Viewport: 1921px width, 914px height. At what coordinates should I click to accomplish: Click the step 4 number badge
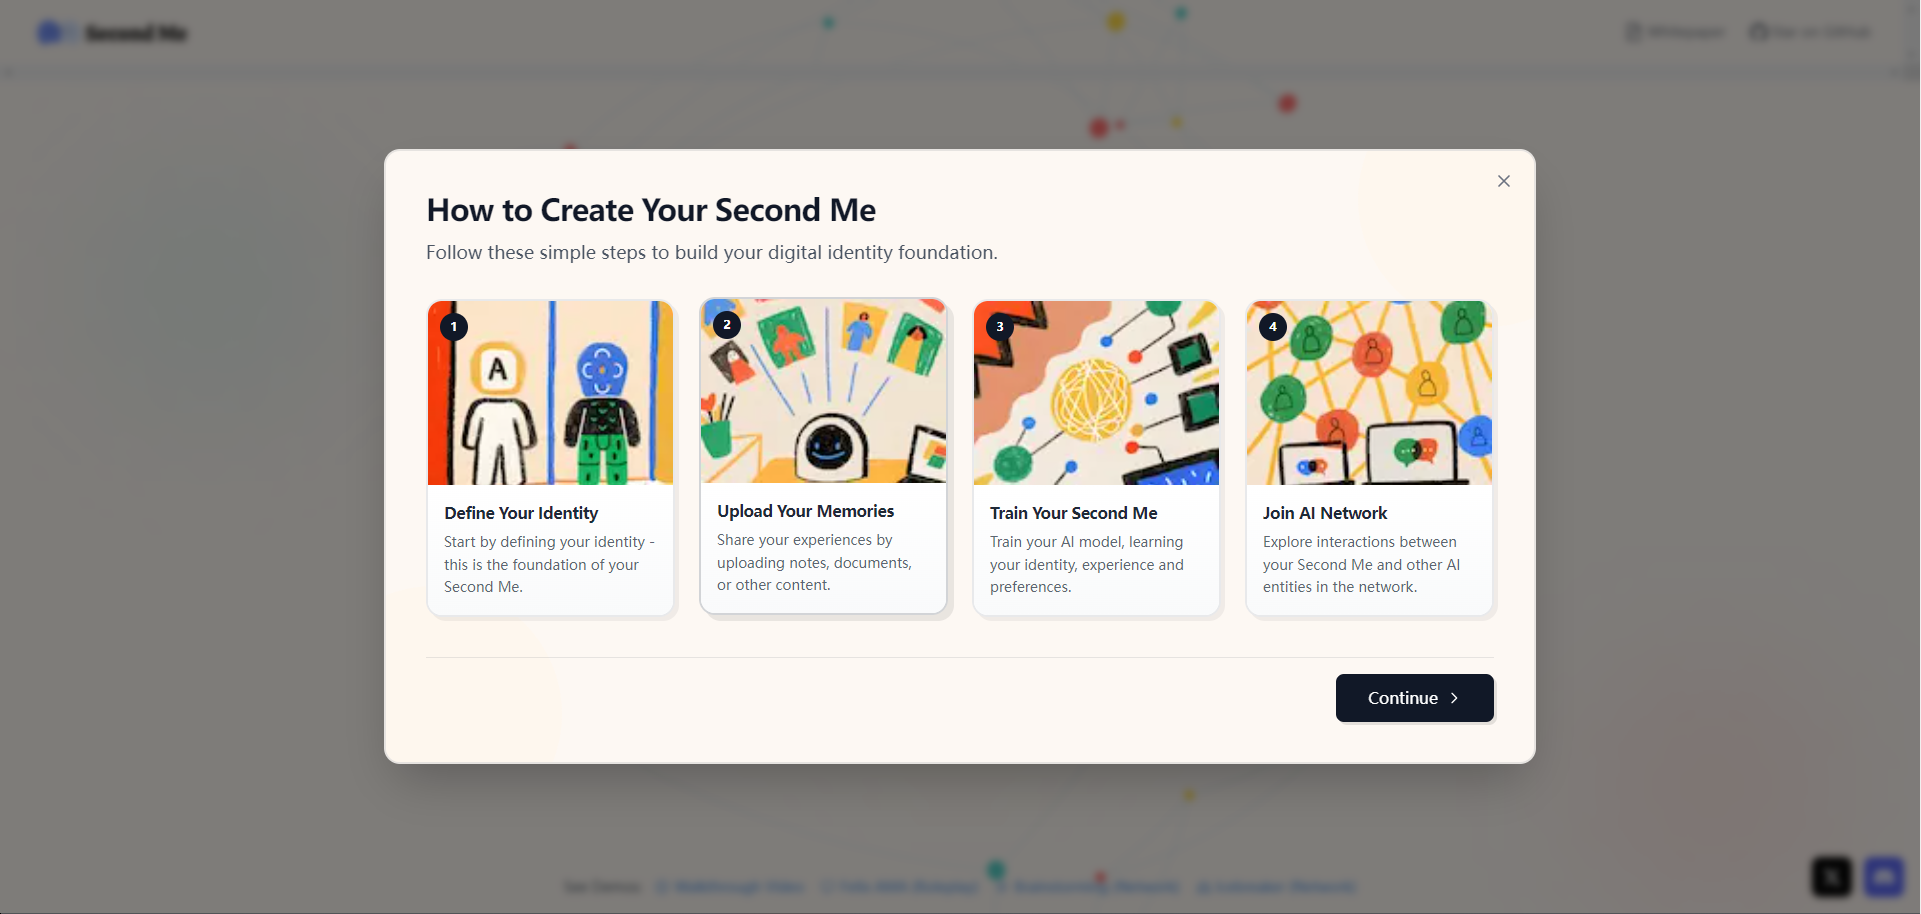[x=1273, y=327]
